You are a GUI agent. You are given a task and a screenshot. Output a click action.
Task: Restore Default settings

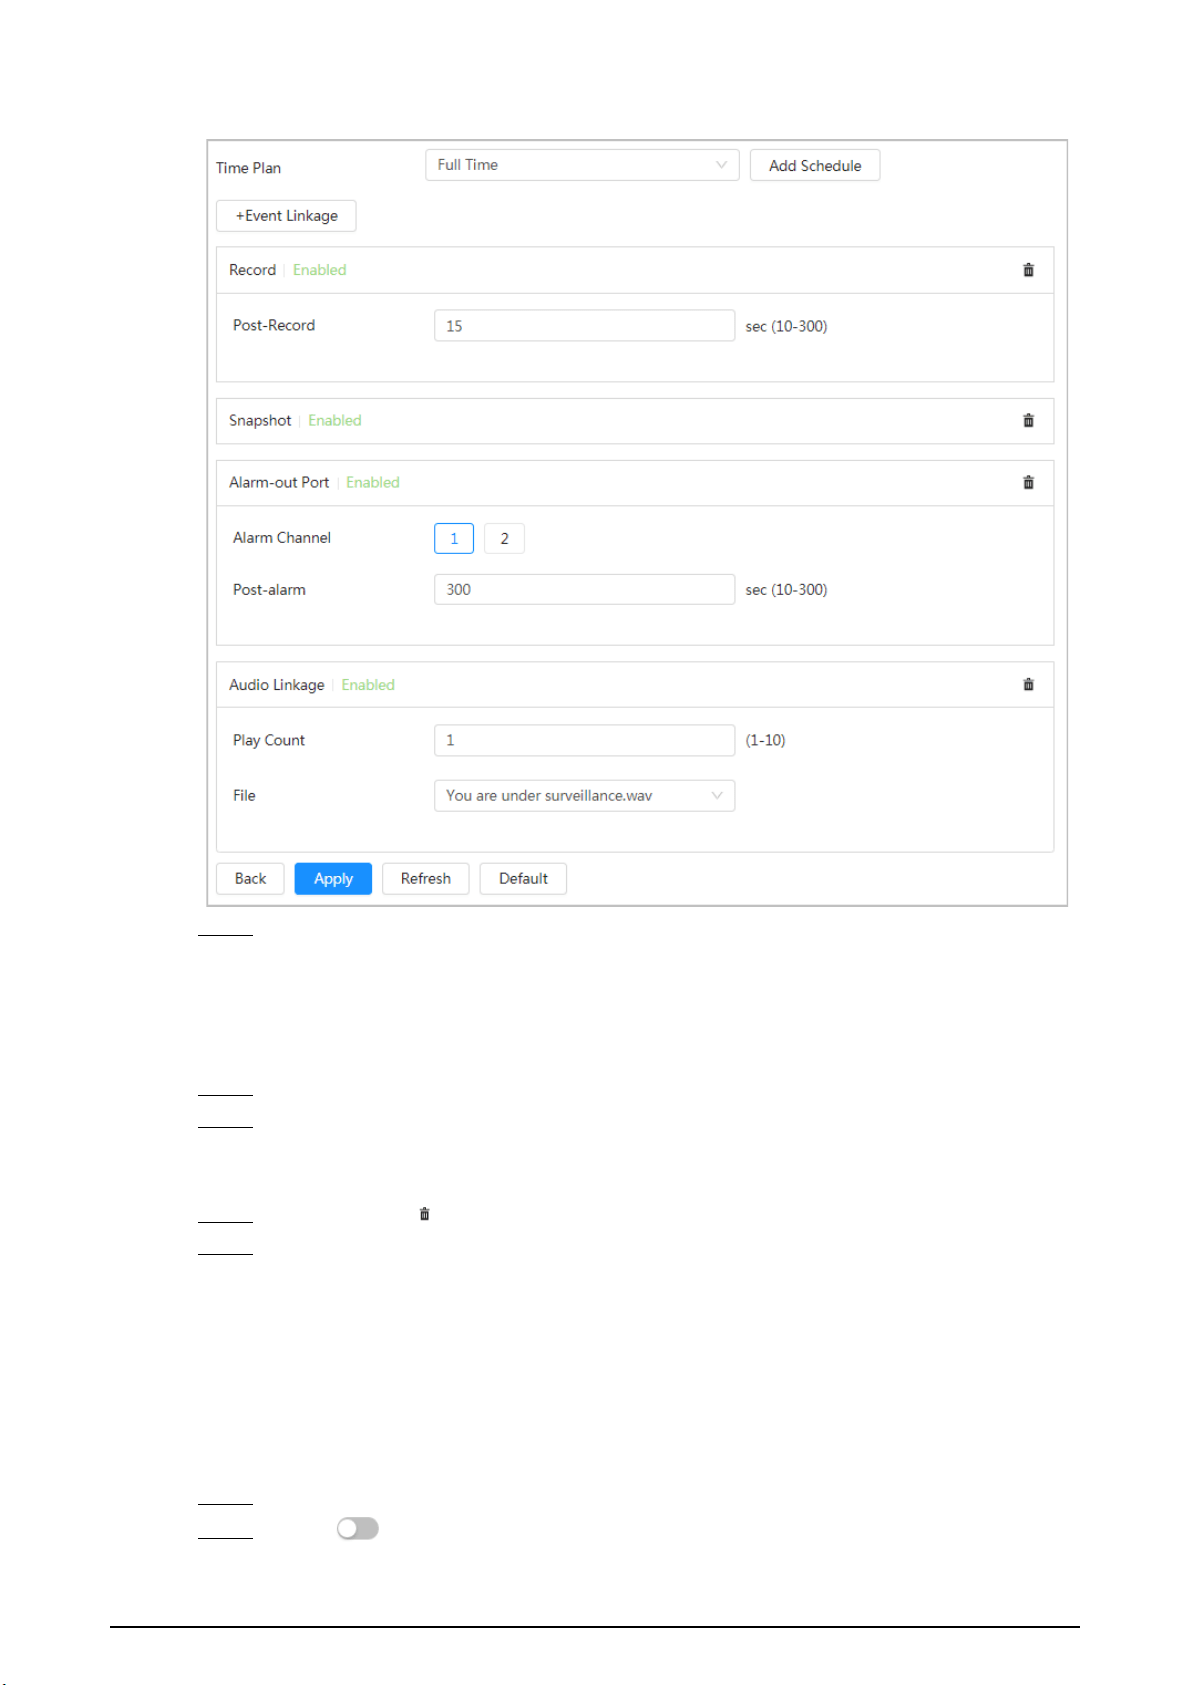coord(523,879)
